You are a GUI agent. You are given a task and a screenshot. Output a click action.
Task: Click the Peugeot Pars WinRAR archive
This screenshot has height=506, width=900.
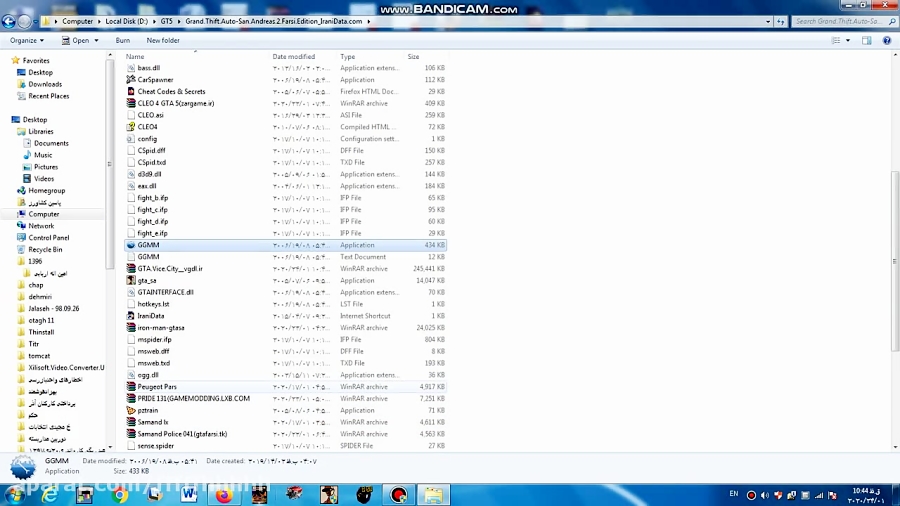click(x=157, y=386)
